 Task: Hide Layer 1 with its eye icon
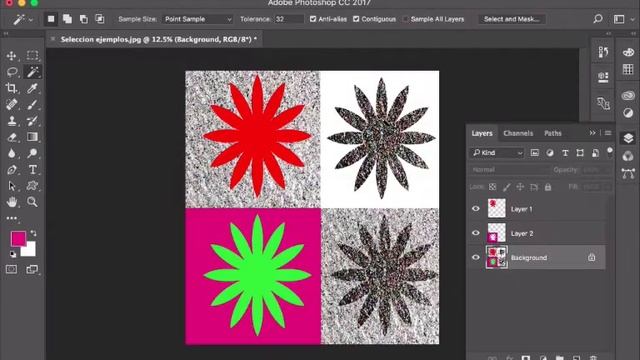[476, 209]
